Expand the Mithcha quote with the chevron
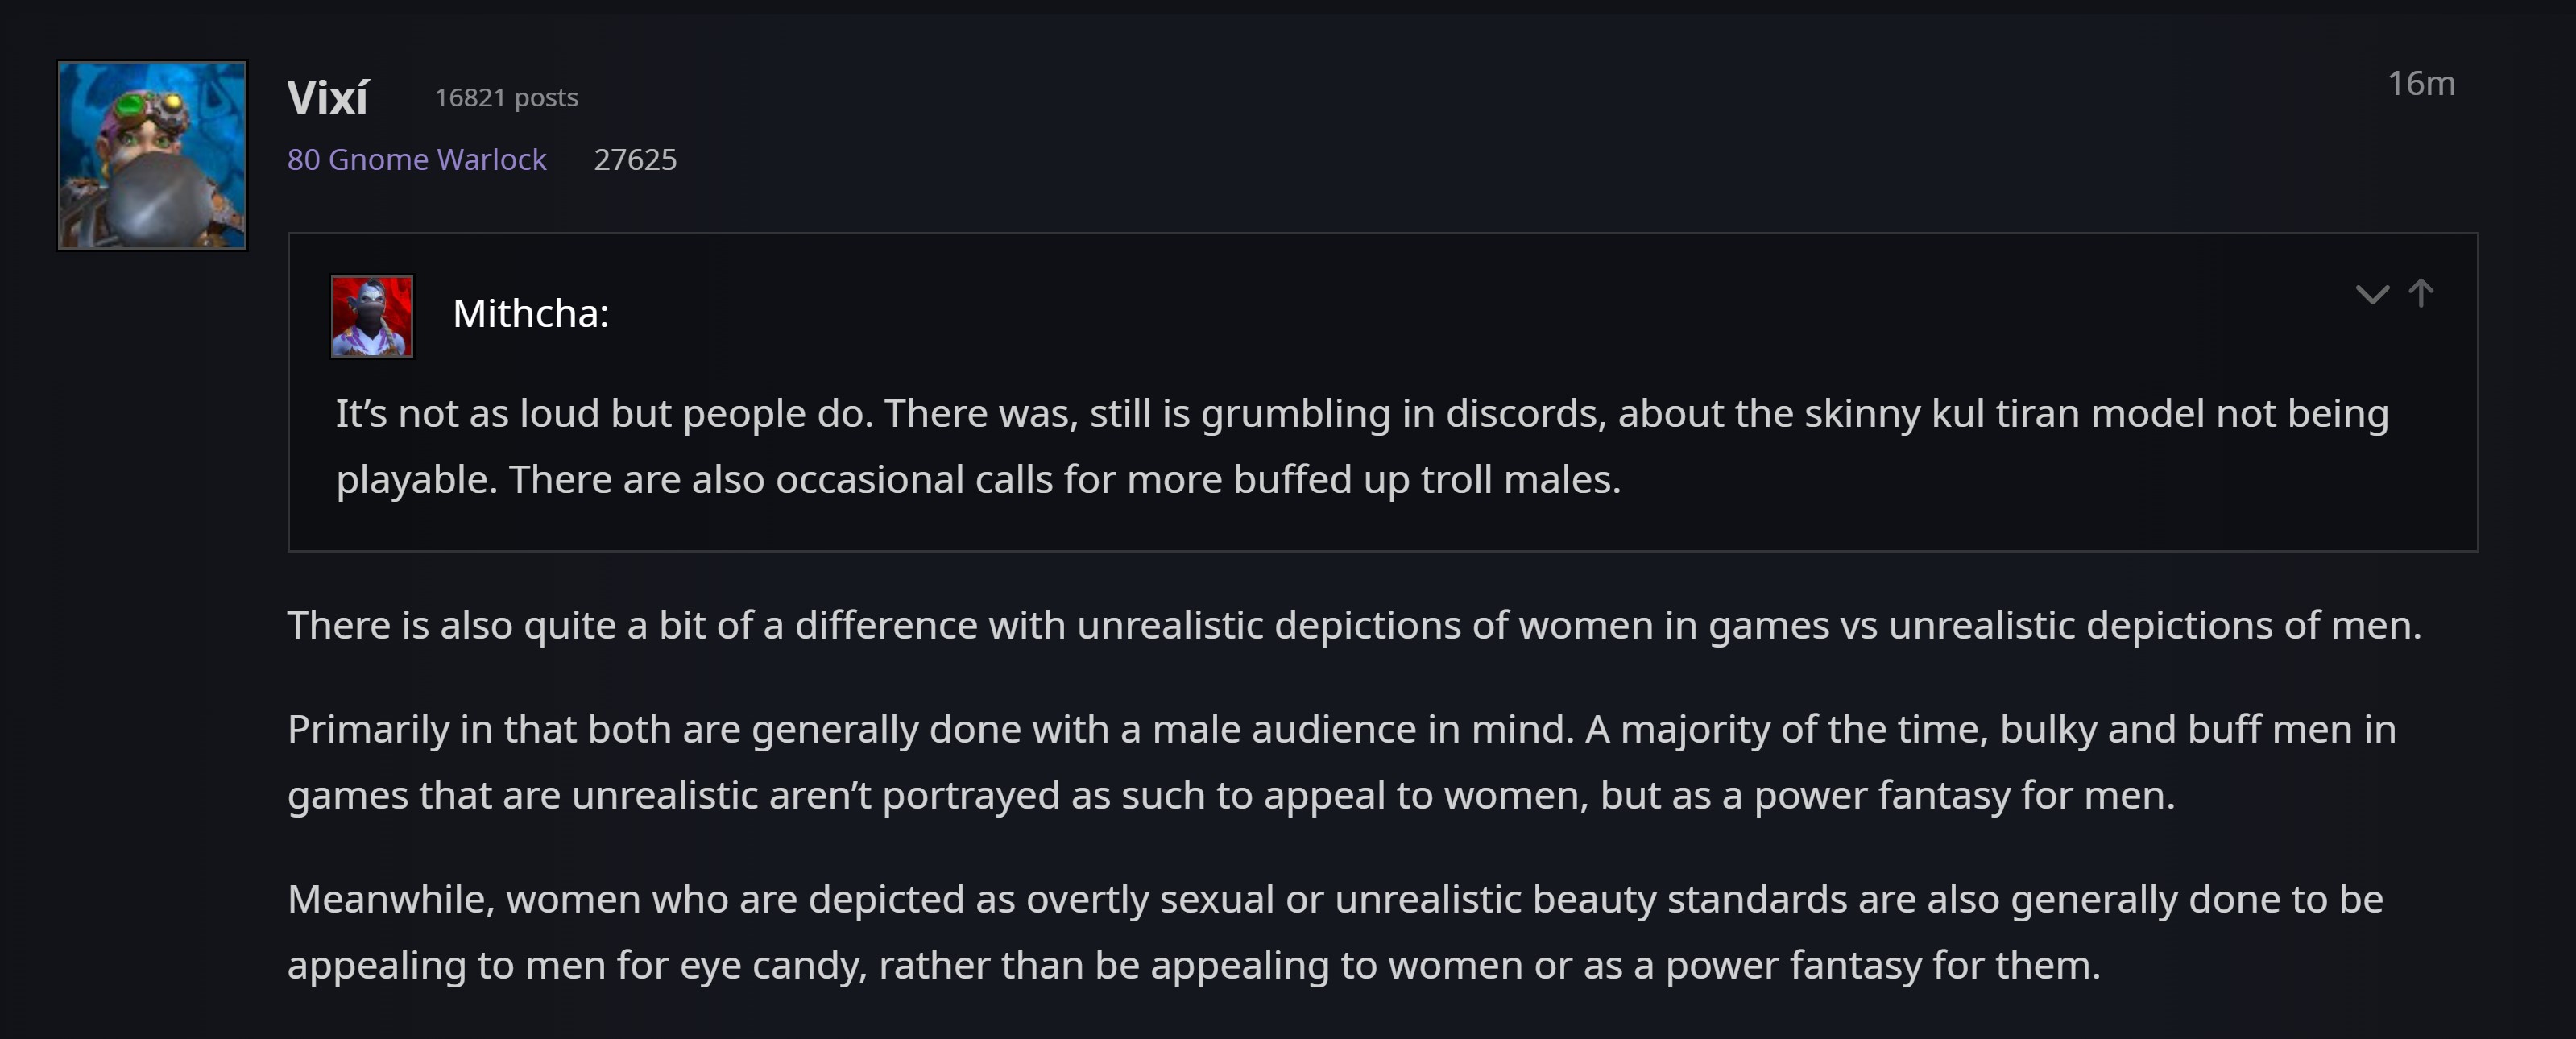This screenshot has width=2576, height=1039. pos(2372,294)
